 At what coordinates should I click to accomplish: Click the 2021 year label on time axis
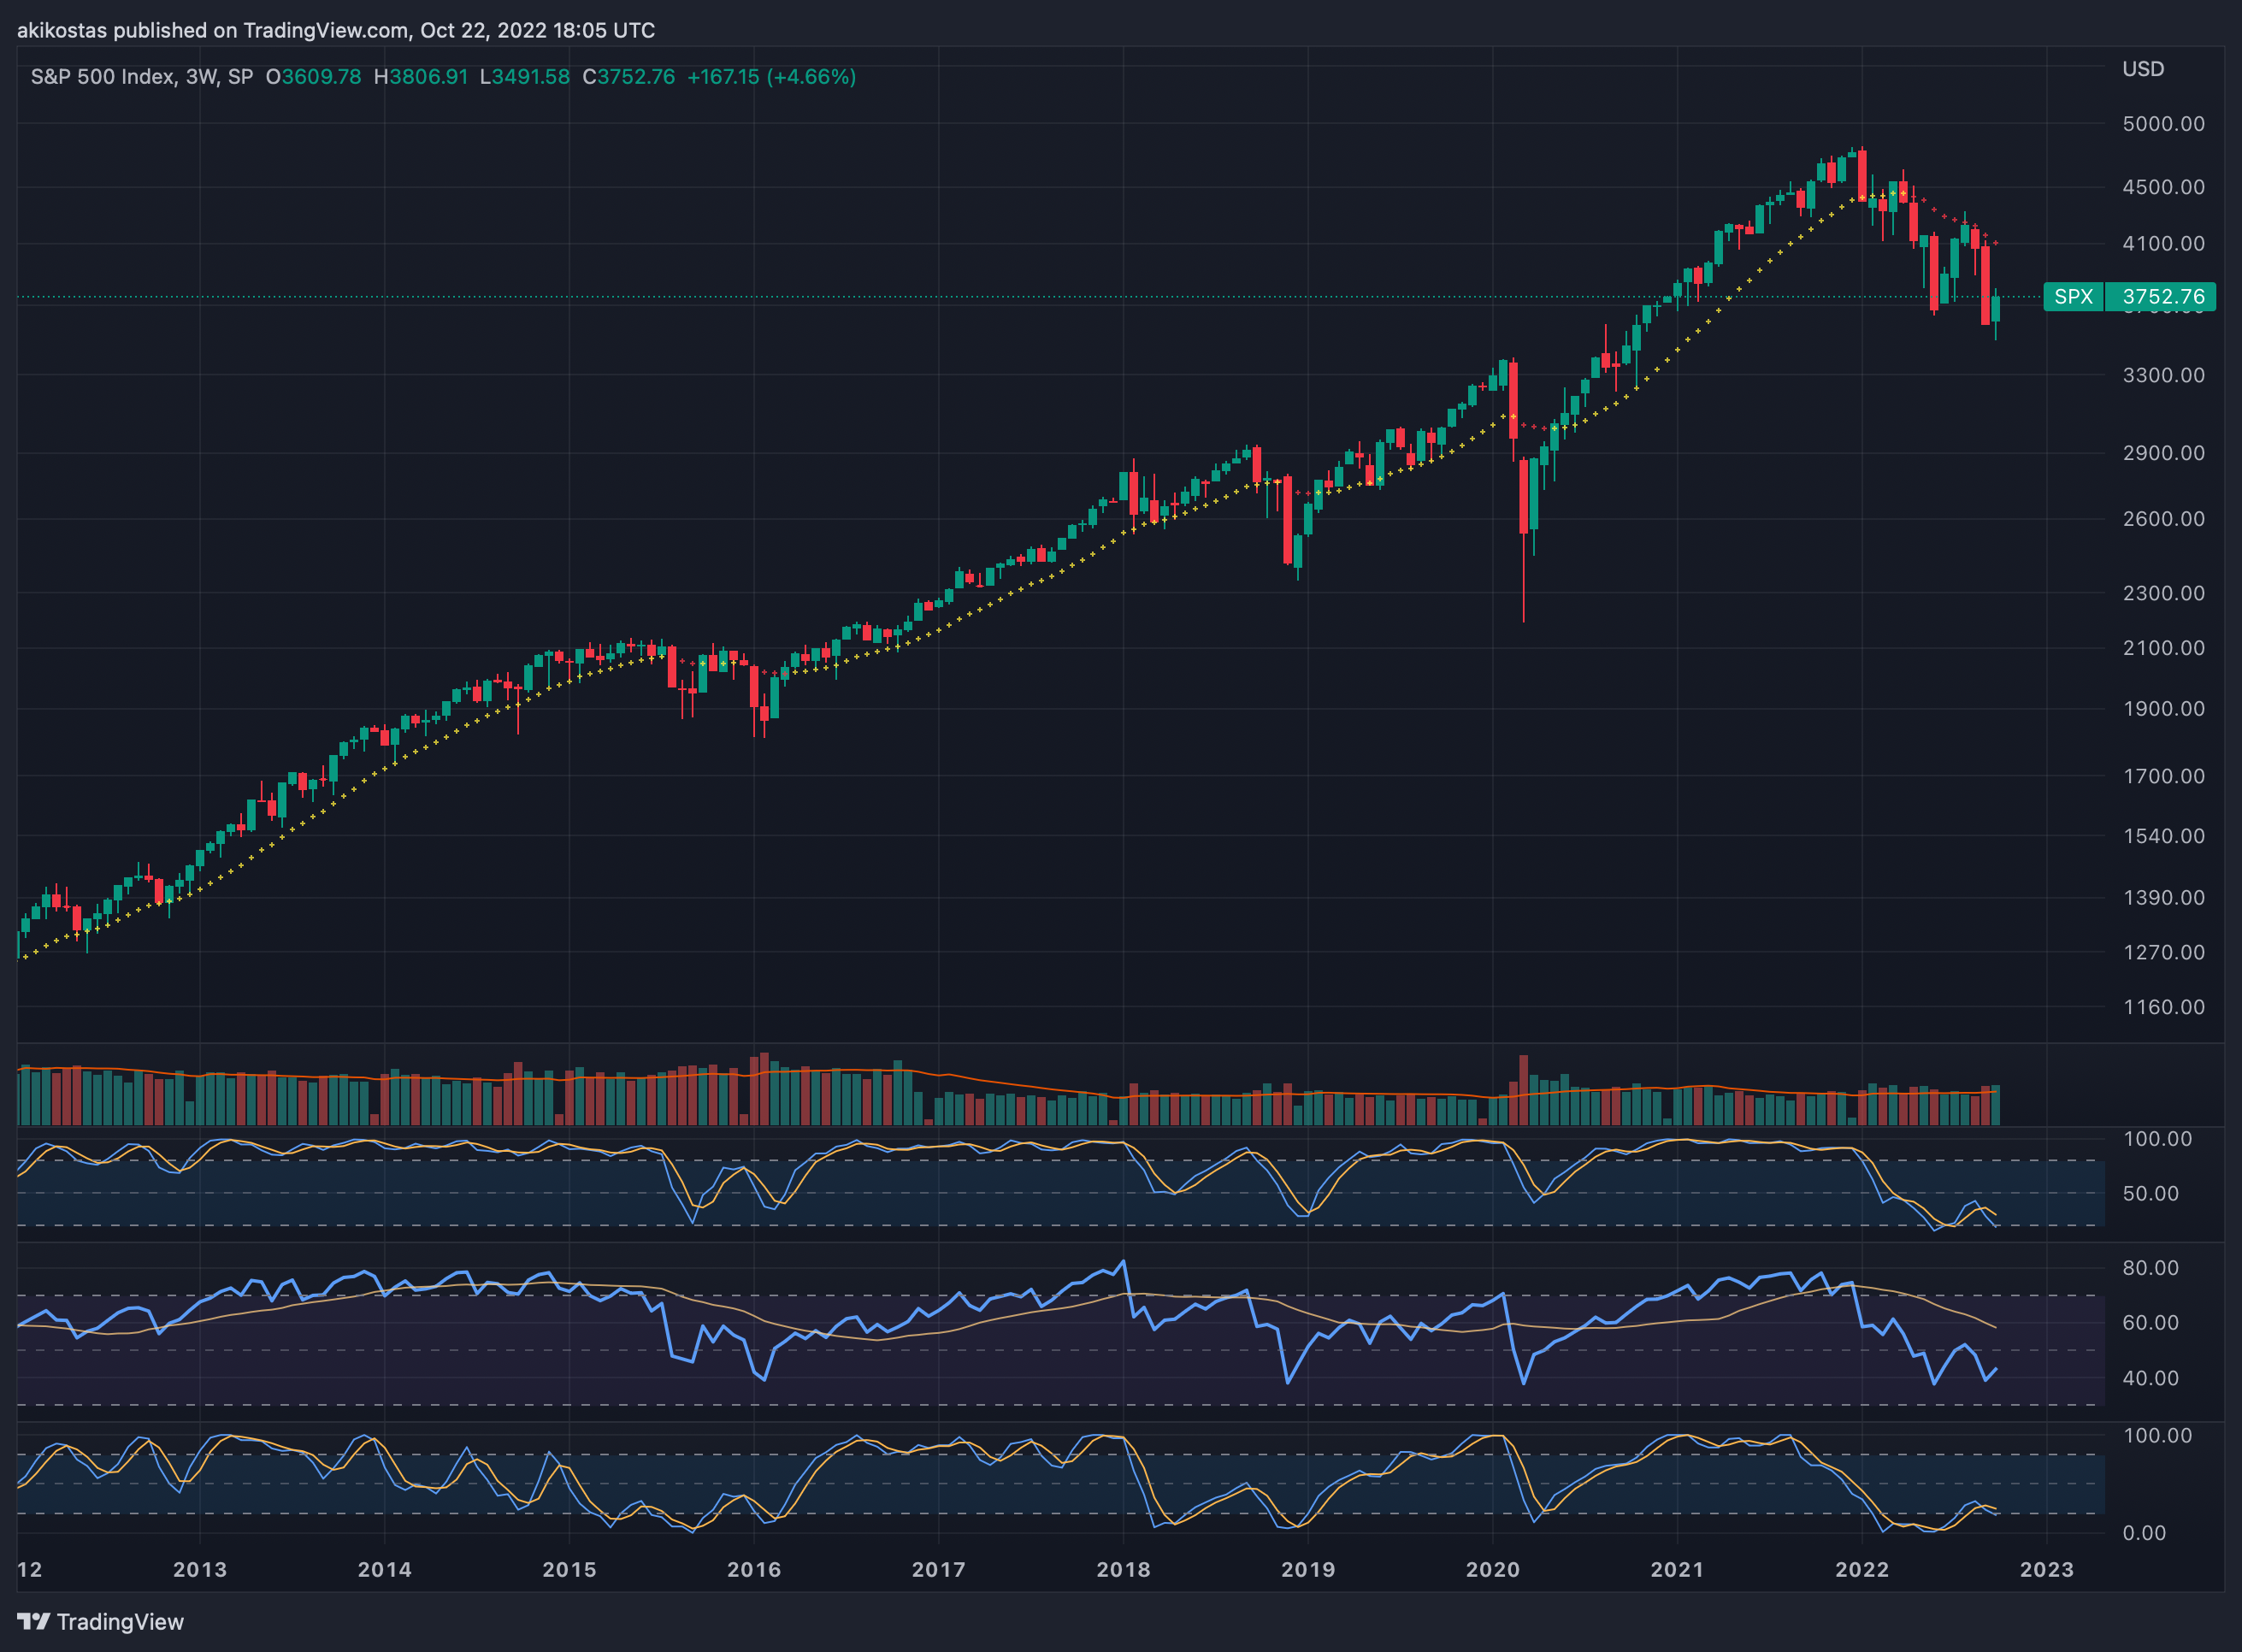pos(1677,1569)
